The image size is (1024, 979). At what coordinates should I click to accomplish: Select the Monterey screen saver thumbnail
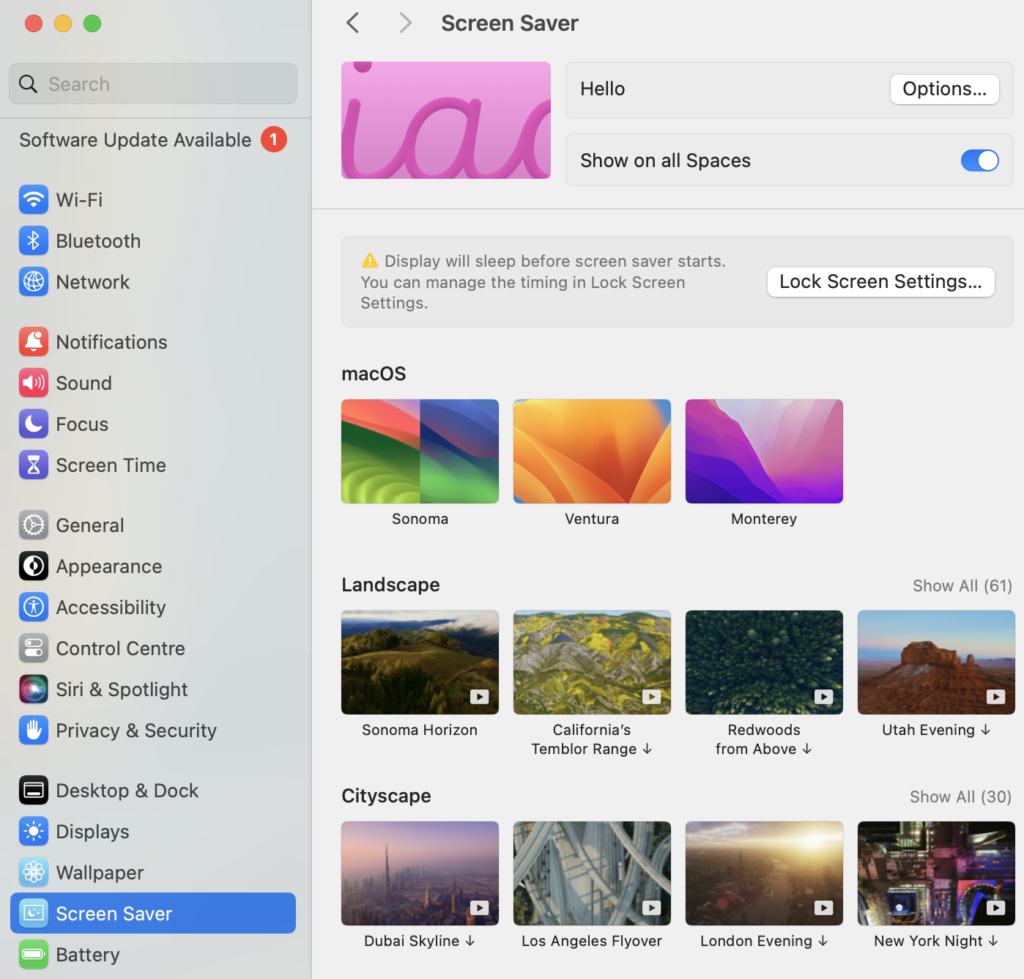[763, 450]
